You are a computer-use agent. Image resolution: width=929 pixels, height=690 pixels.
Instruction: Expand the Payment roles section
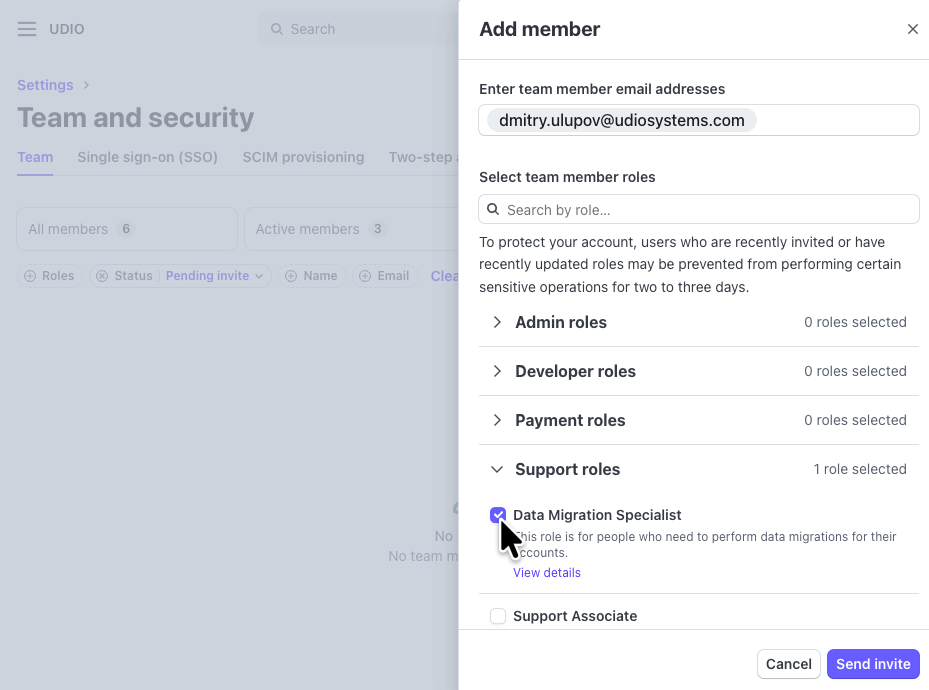497,420
